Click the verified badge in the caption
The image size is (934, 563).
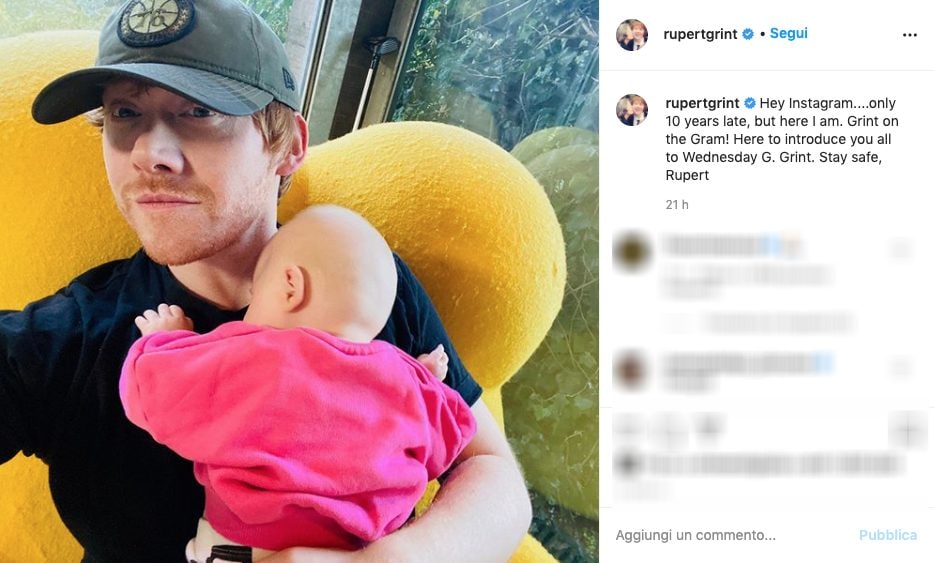[x=749, y=103]
